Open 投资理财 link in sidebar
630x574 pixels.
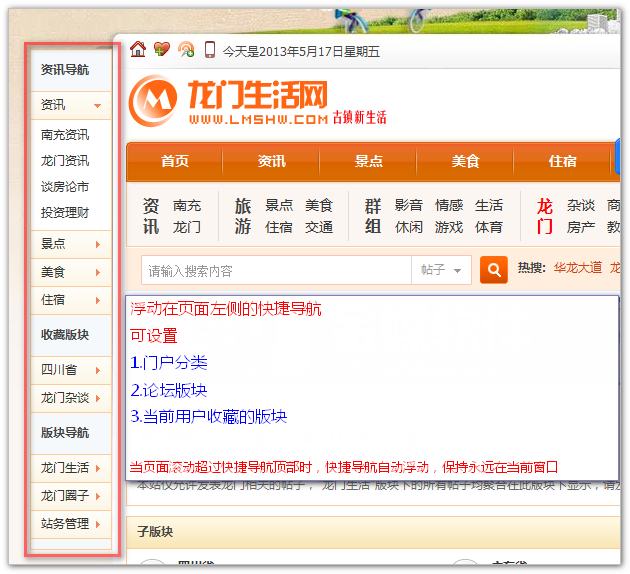[65, 212]
